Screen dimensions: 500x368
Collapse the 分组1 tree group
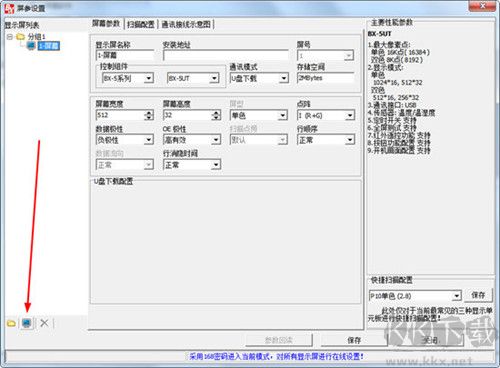[x=10, y=36]
